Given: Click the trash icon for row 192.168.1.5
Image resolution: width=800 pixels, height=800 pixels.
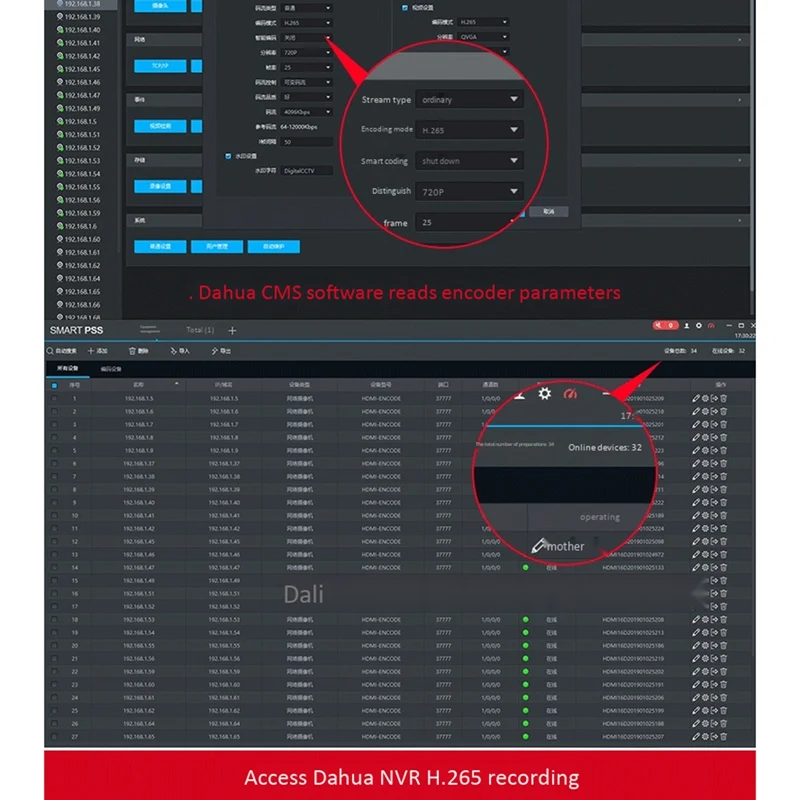Looking at the screenshot, I should pos(723,398).
